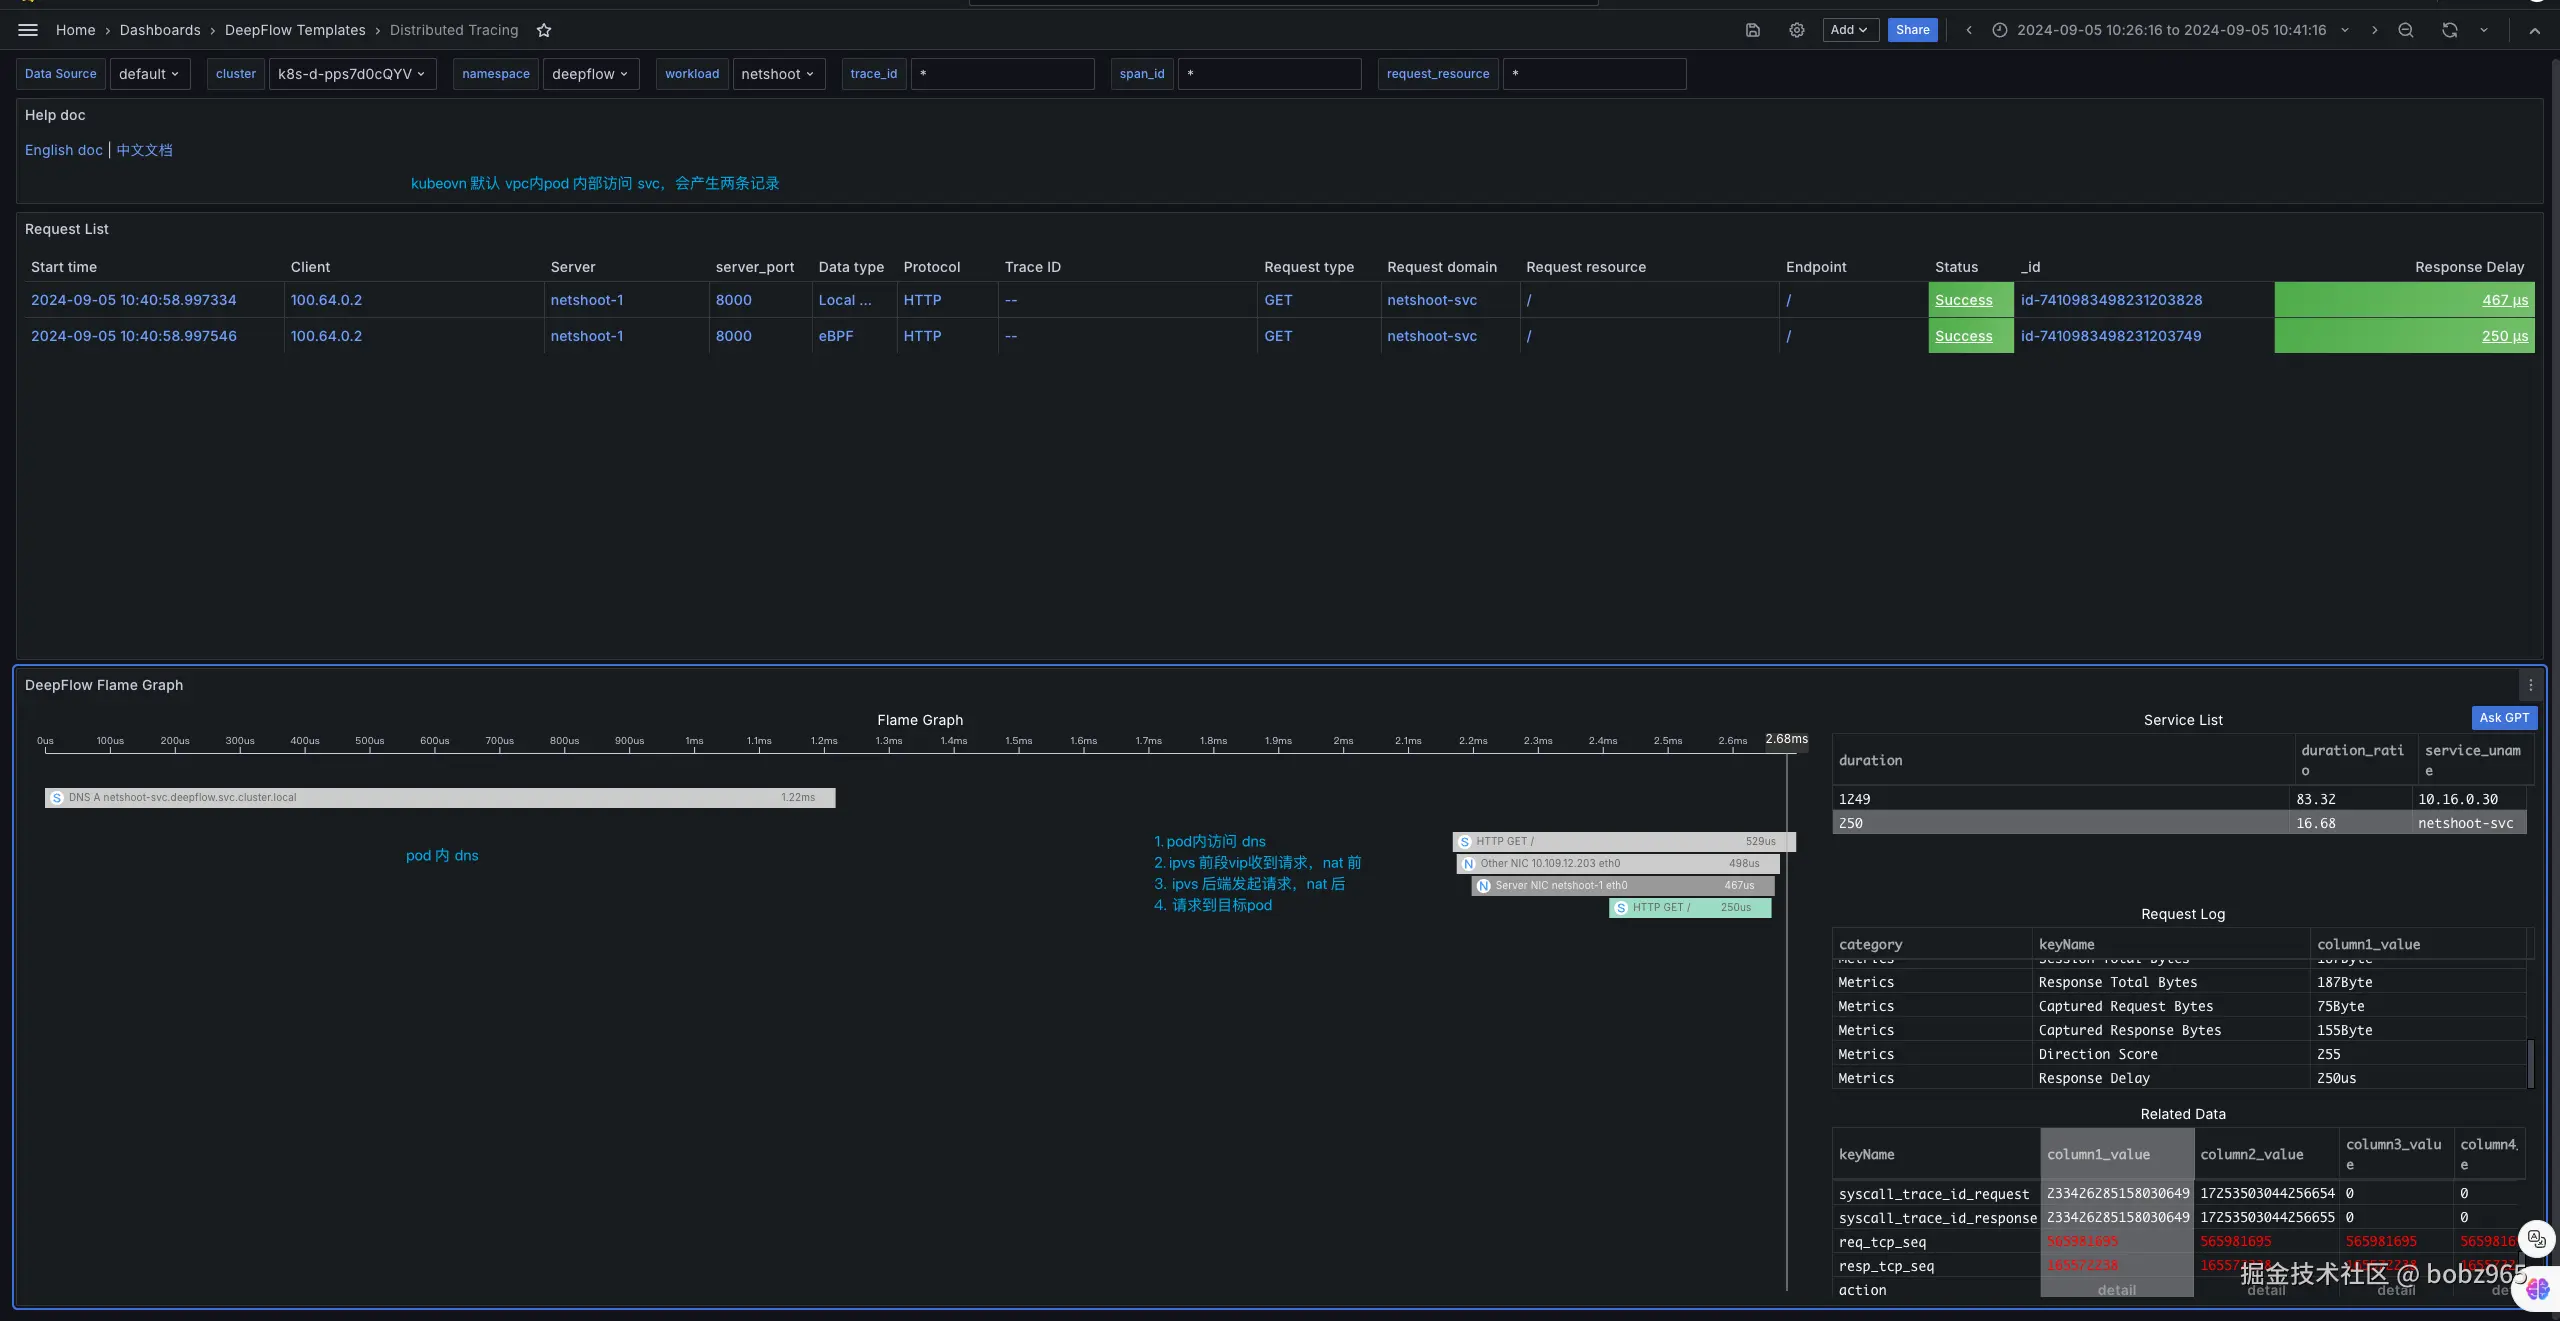The image size is (2560, 1321).
Task: Click start time 2024-09-05 10:40:58.997546
Action: click(x=134, y=336)
